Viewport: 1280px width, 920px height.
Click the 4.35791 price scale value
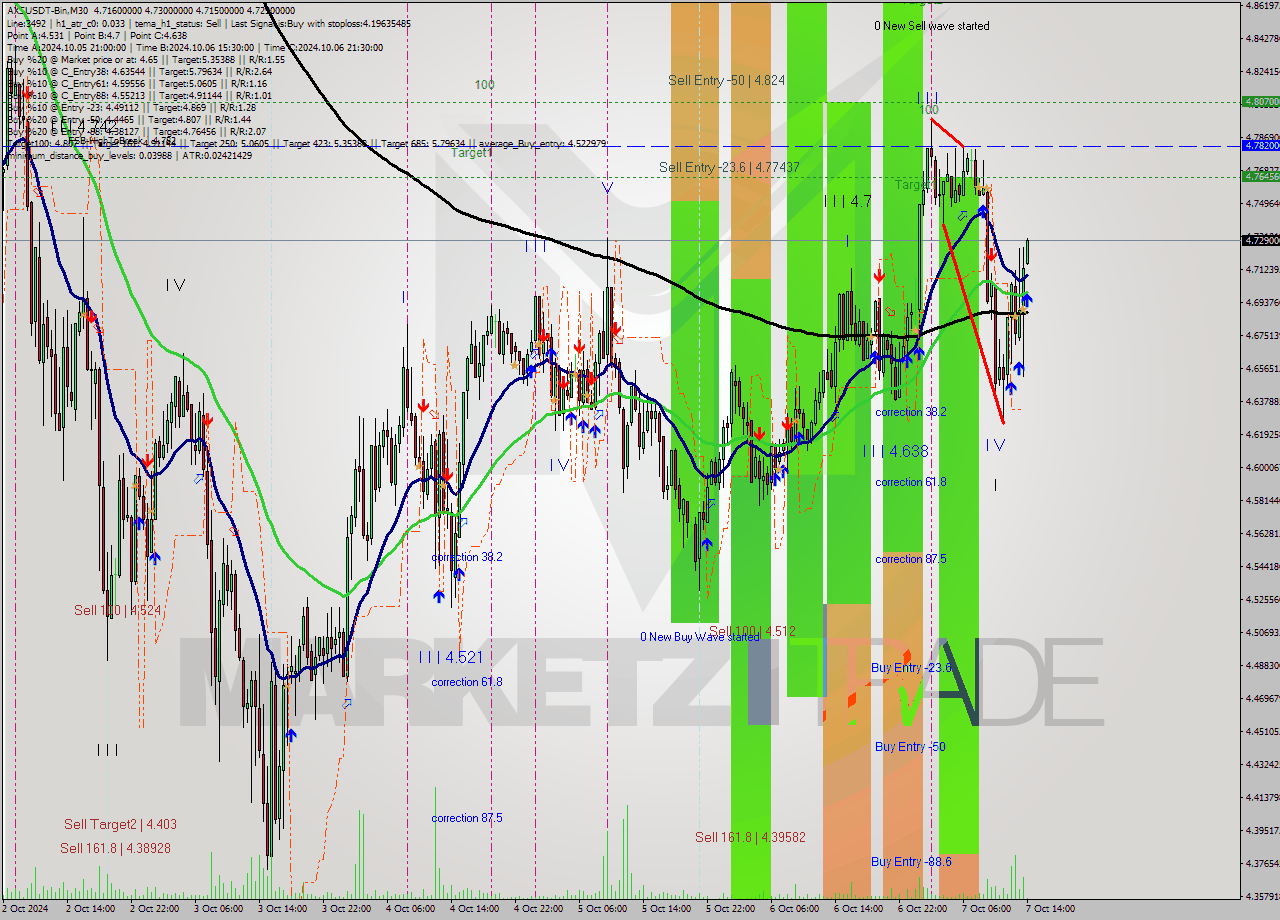click(1263, 896)
